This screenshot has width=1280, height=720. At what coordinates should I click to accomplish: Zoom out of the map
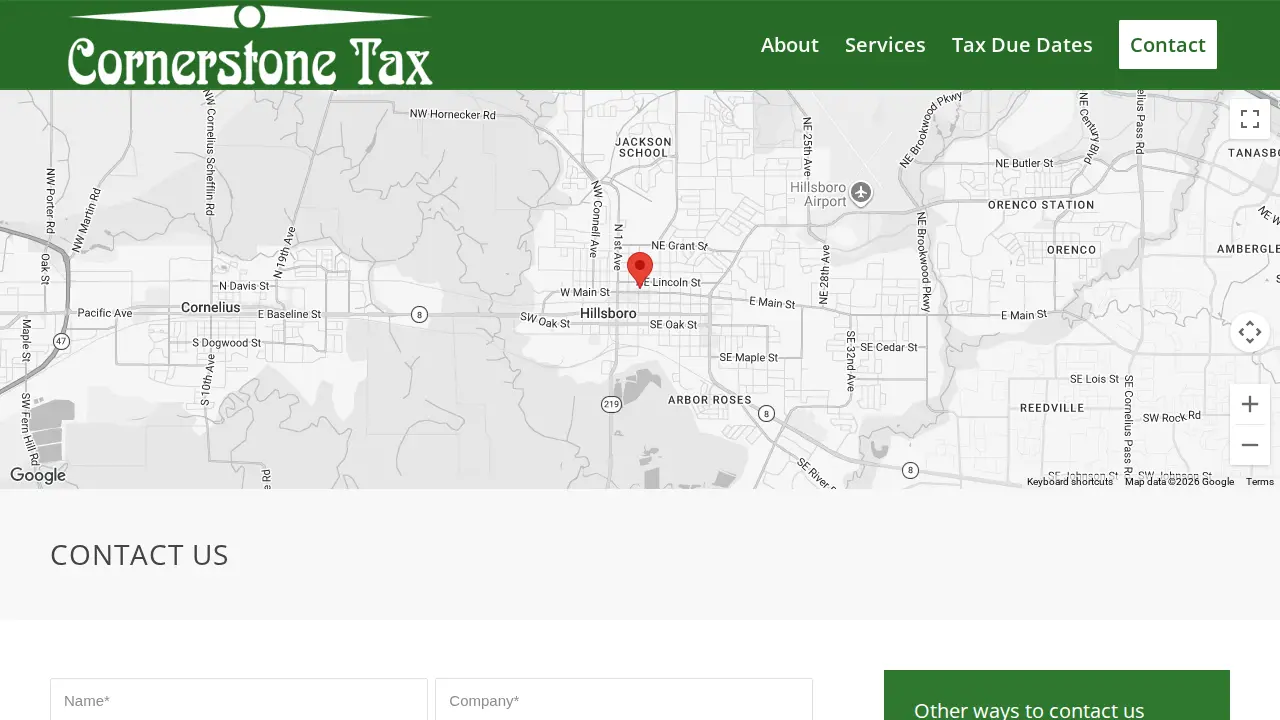click(1250, 445)
